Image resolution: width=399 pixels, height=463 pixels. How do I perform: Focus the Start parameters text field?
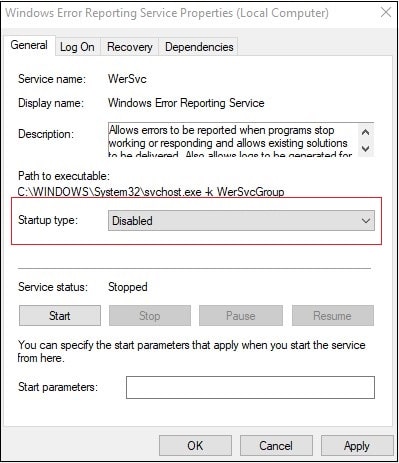[250, 387]
